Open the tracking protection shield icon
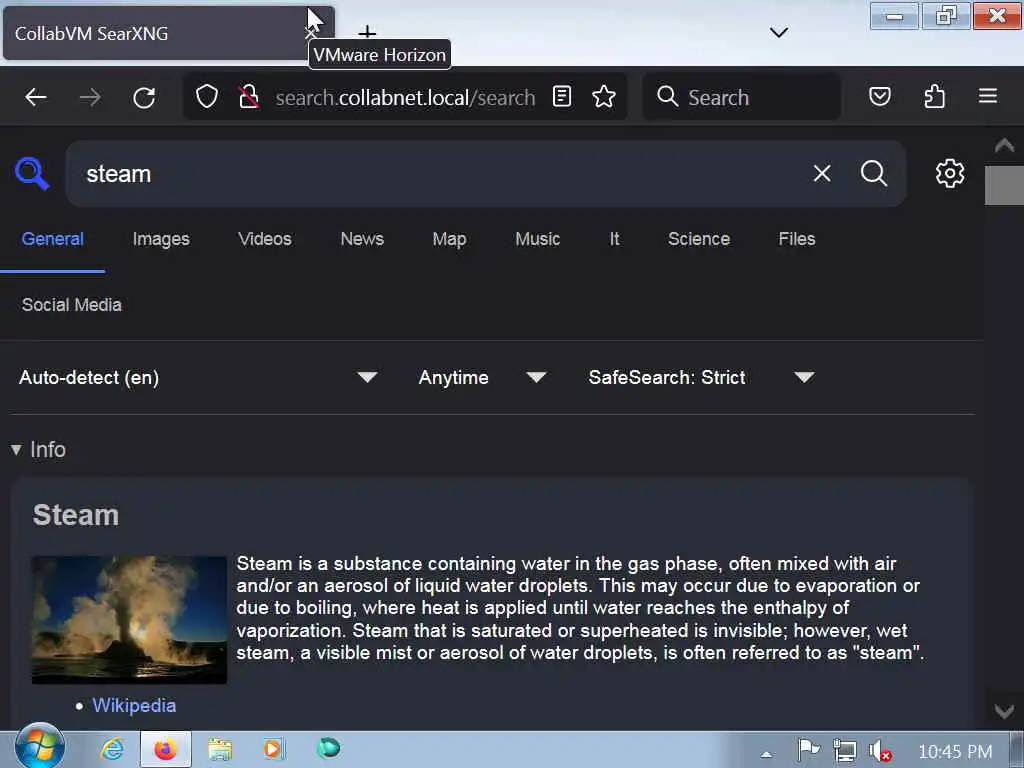The image size is (1024, 768). tap(206, 97)
